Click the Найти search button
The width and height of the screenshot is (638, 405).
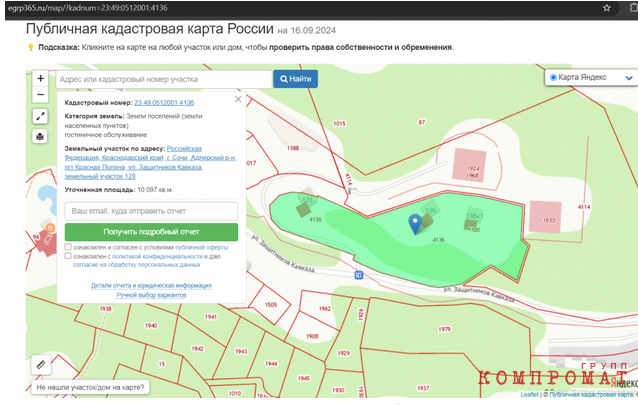tap(295, 79)
